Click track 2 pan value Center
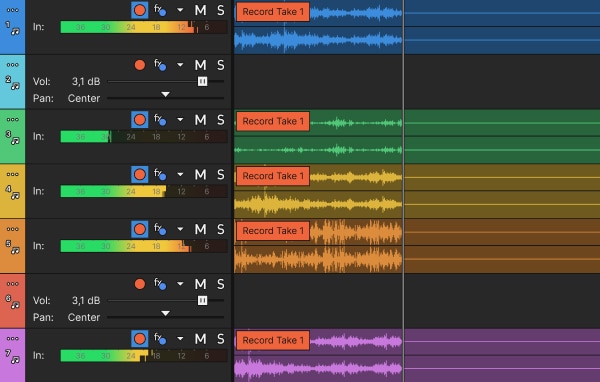This screenshot has width=600, height=382. (x=84, y=98)
